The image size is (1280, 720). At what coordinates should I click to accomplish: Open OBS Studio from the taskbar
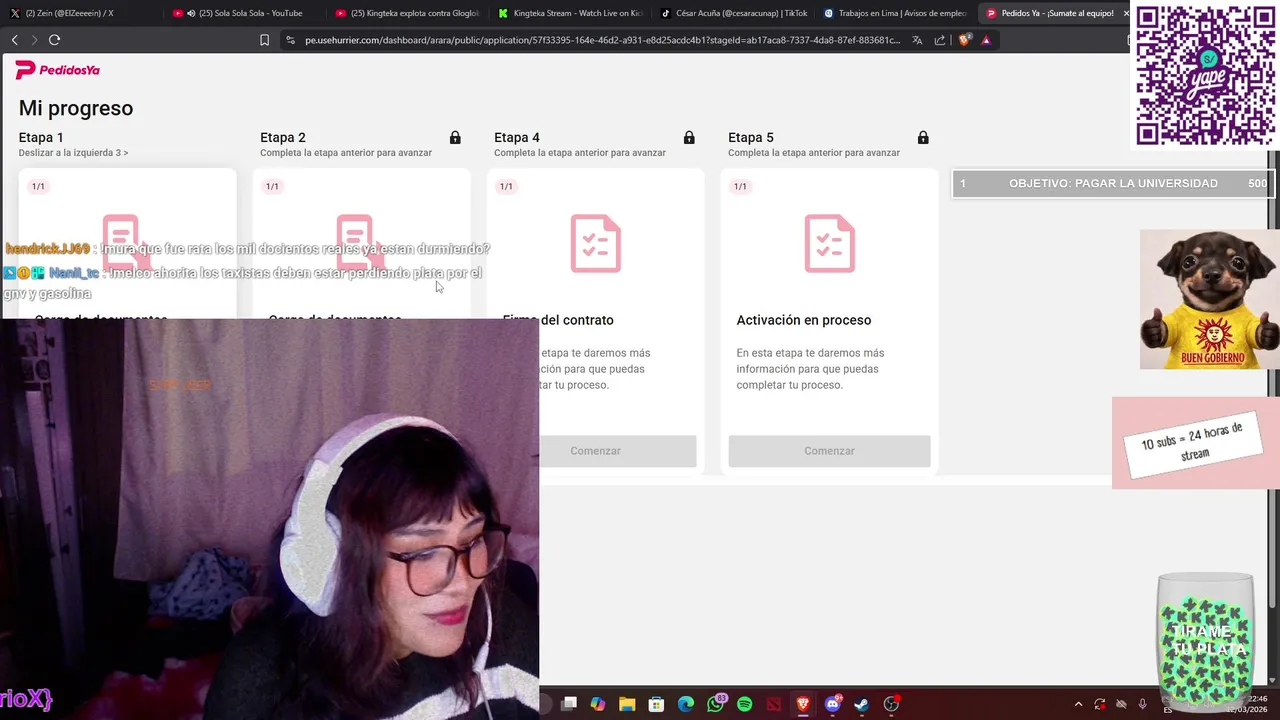(891, 704)
